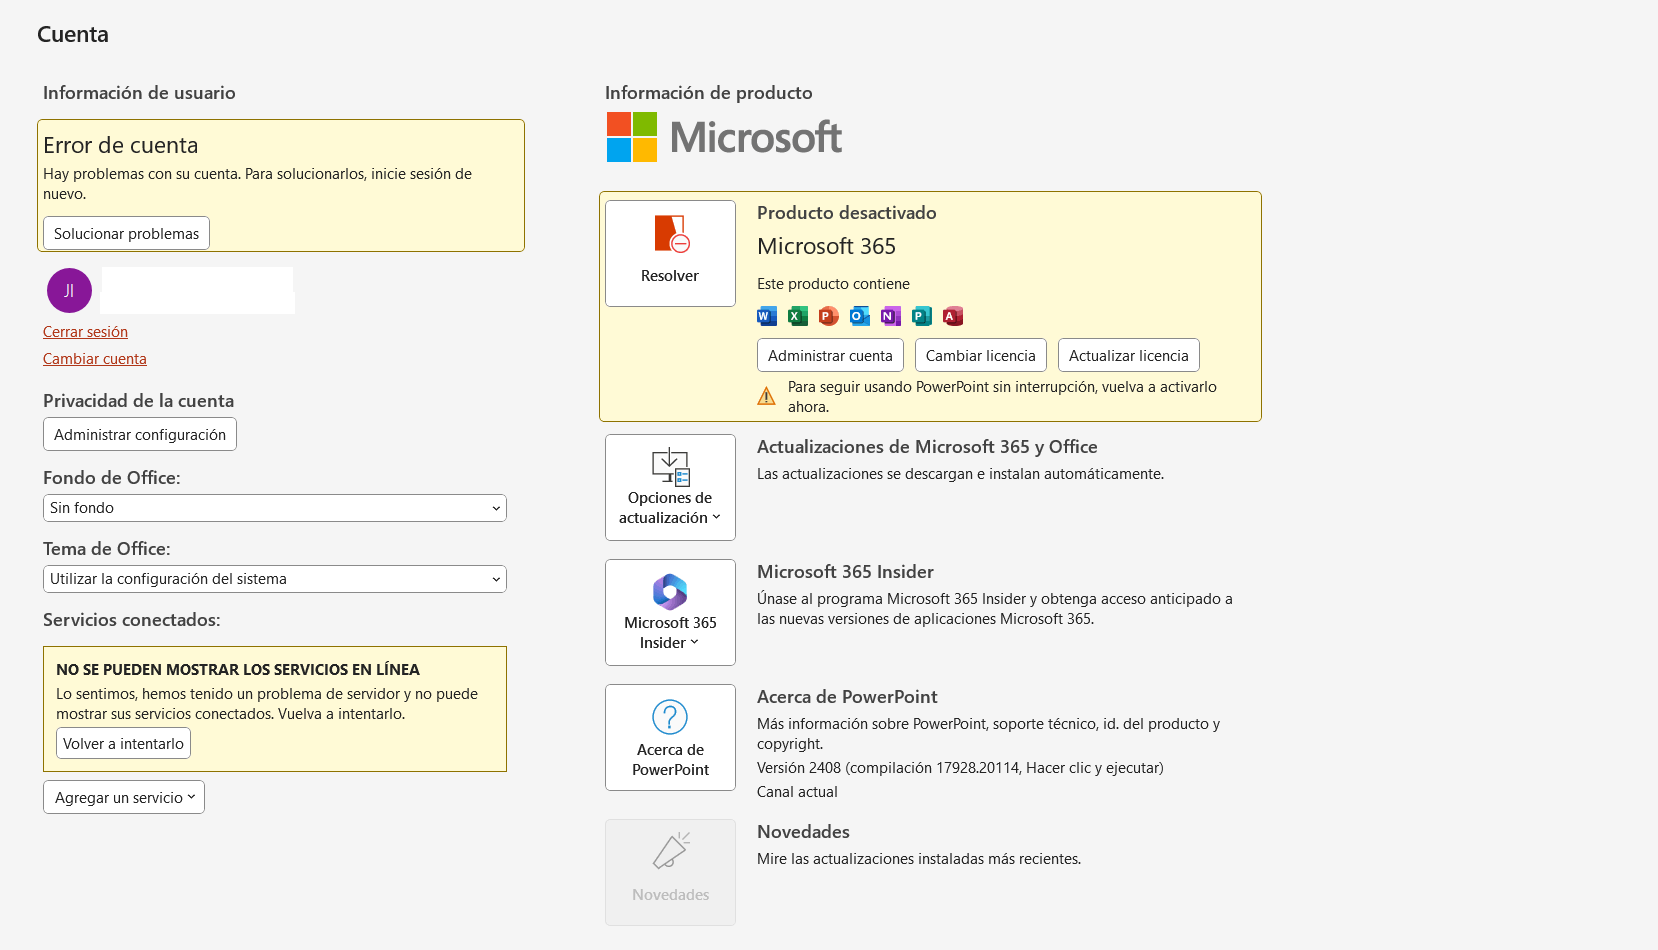Open Administrar configuración for privacy

(x=140, y=434)
